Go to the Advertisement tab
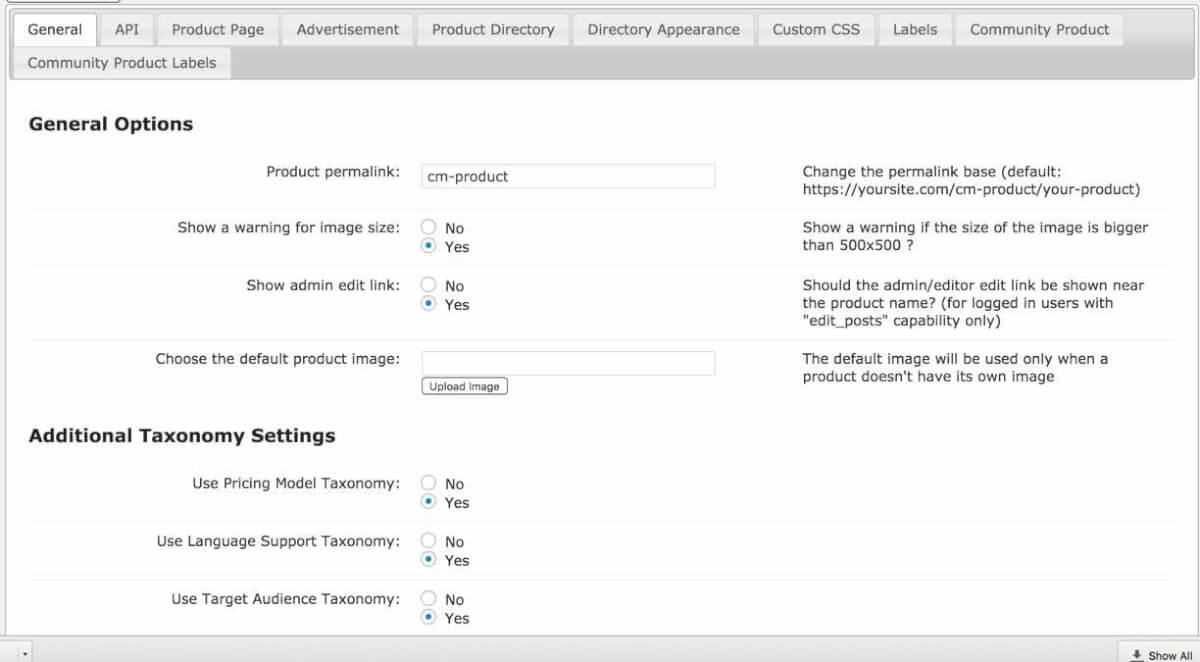Viewport: 1200px width, 662px height. [348, 30]
